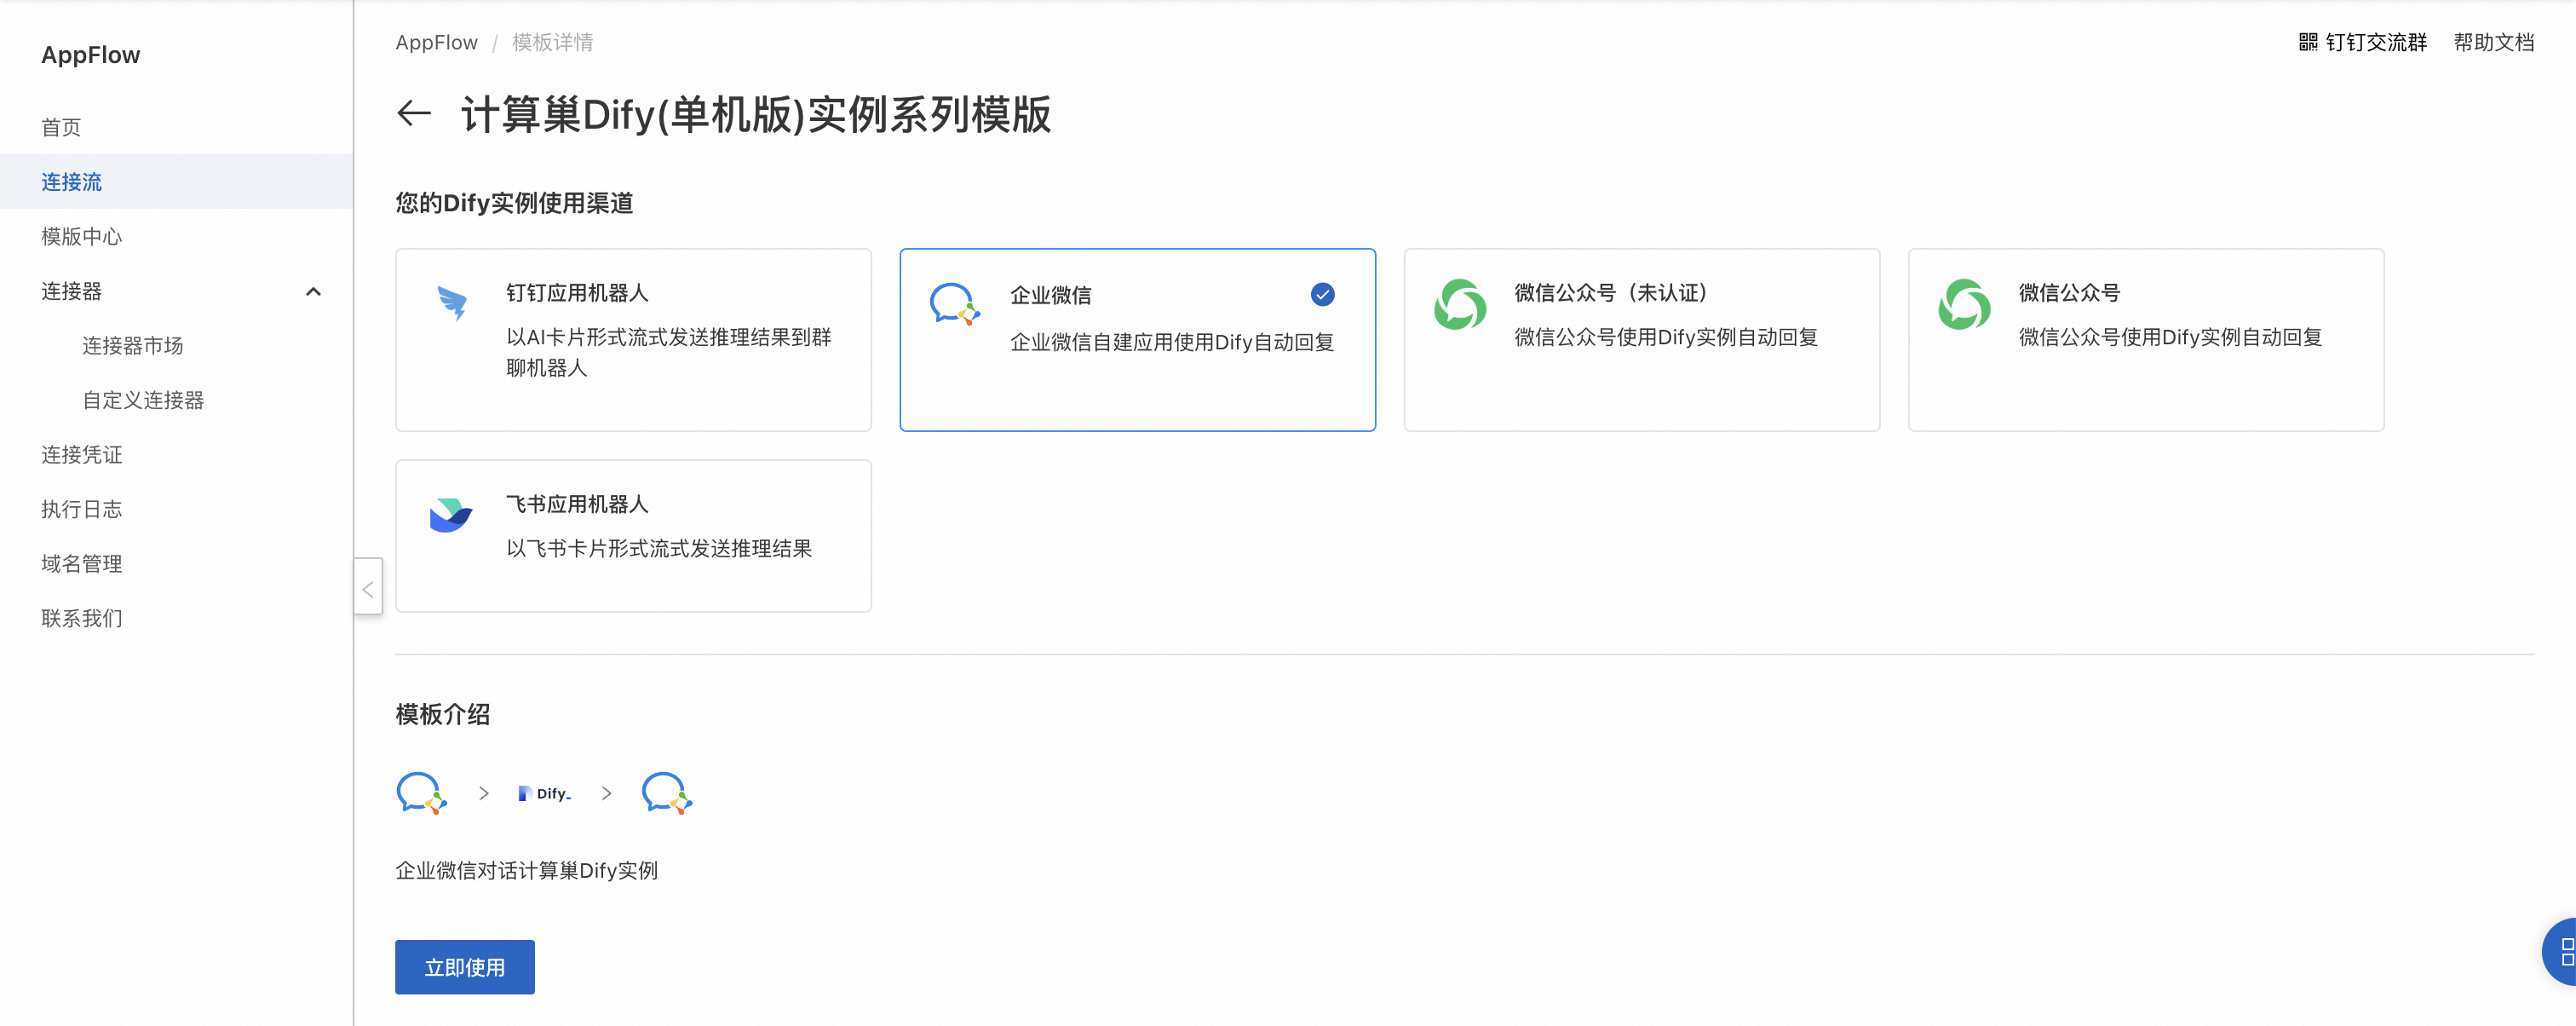The width and height of the screenshot is (2576, 1026).
Task: Click the Feishu app robot icon
Action: coord(451,514)
